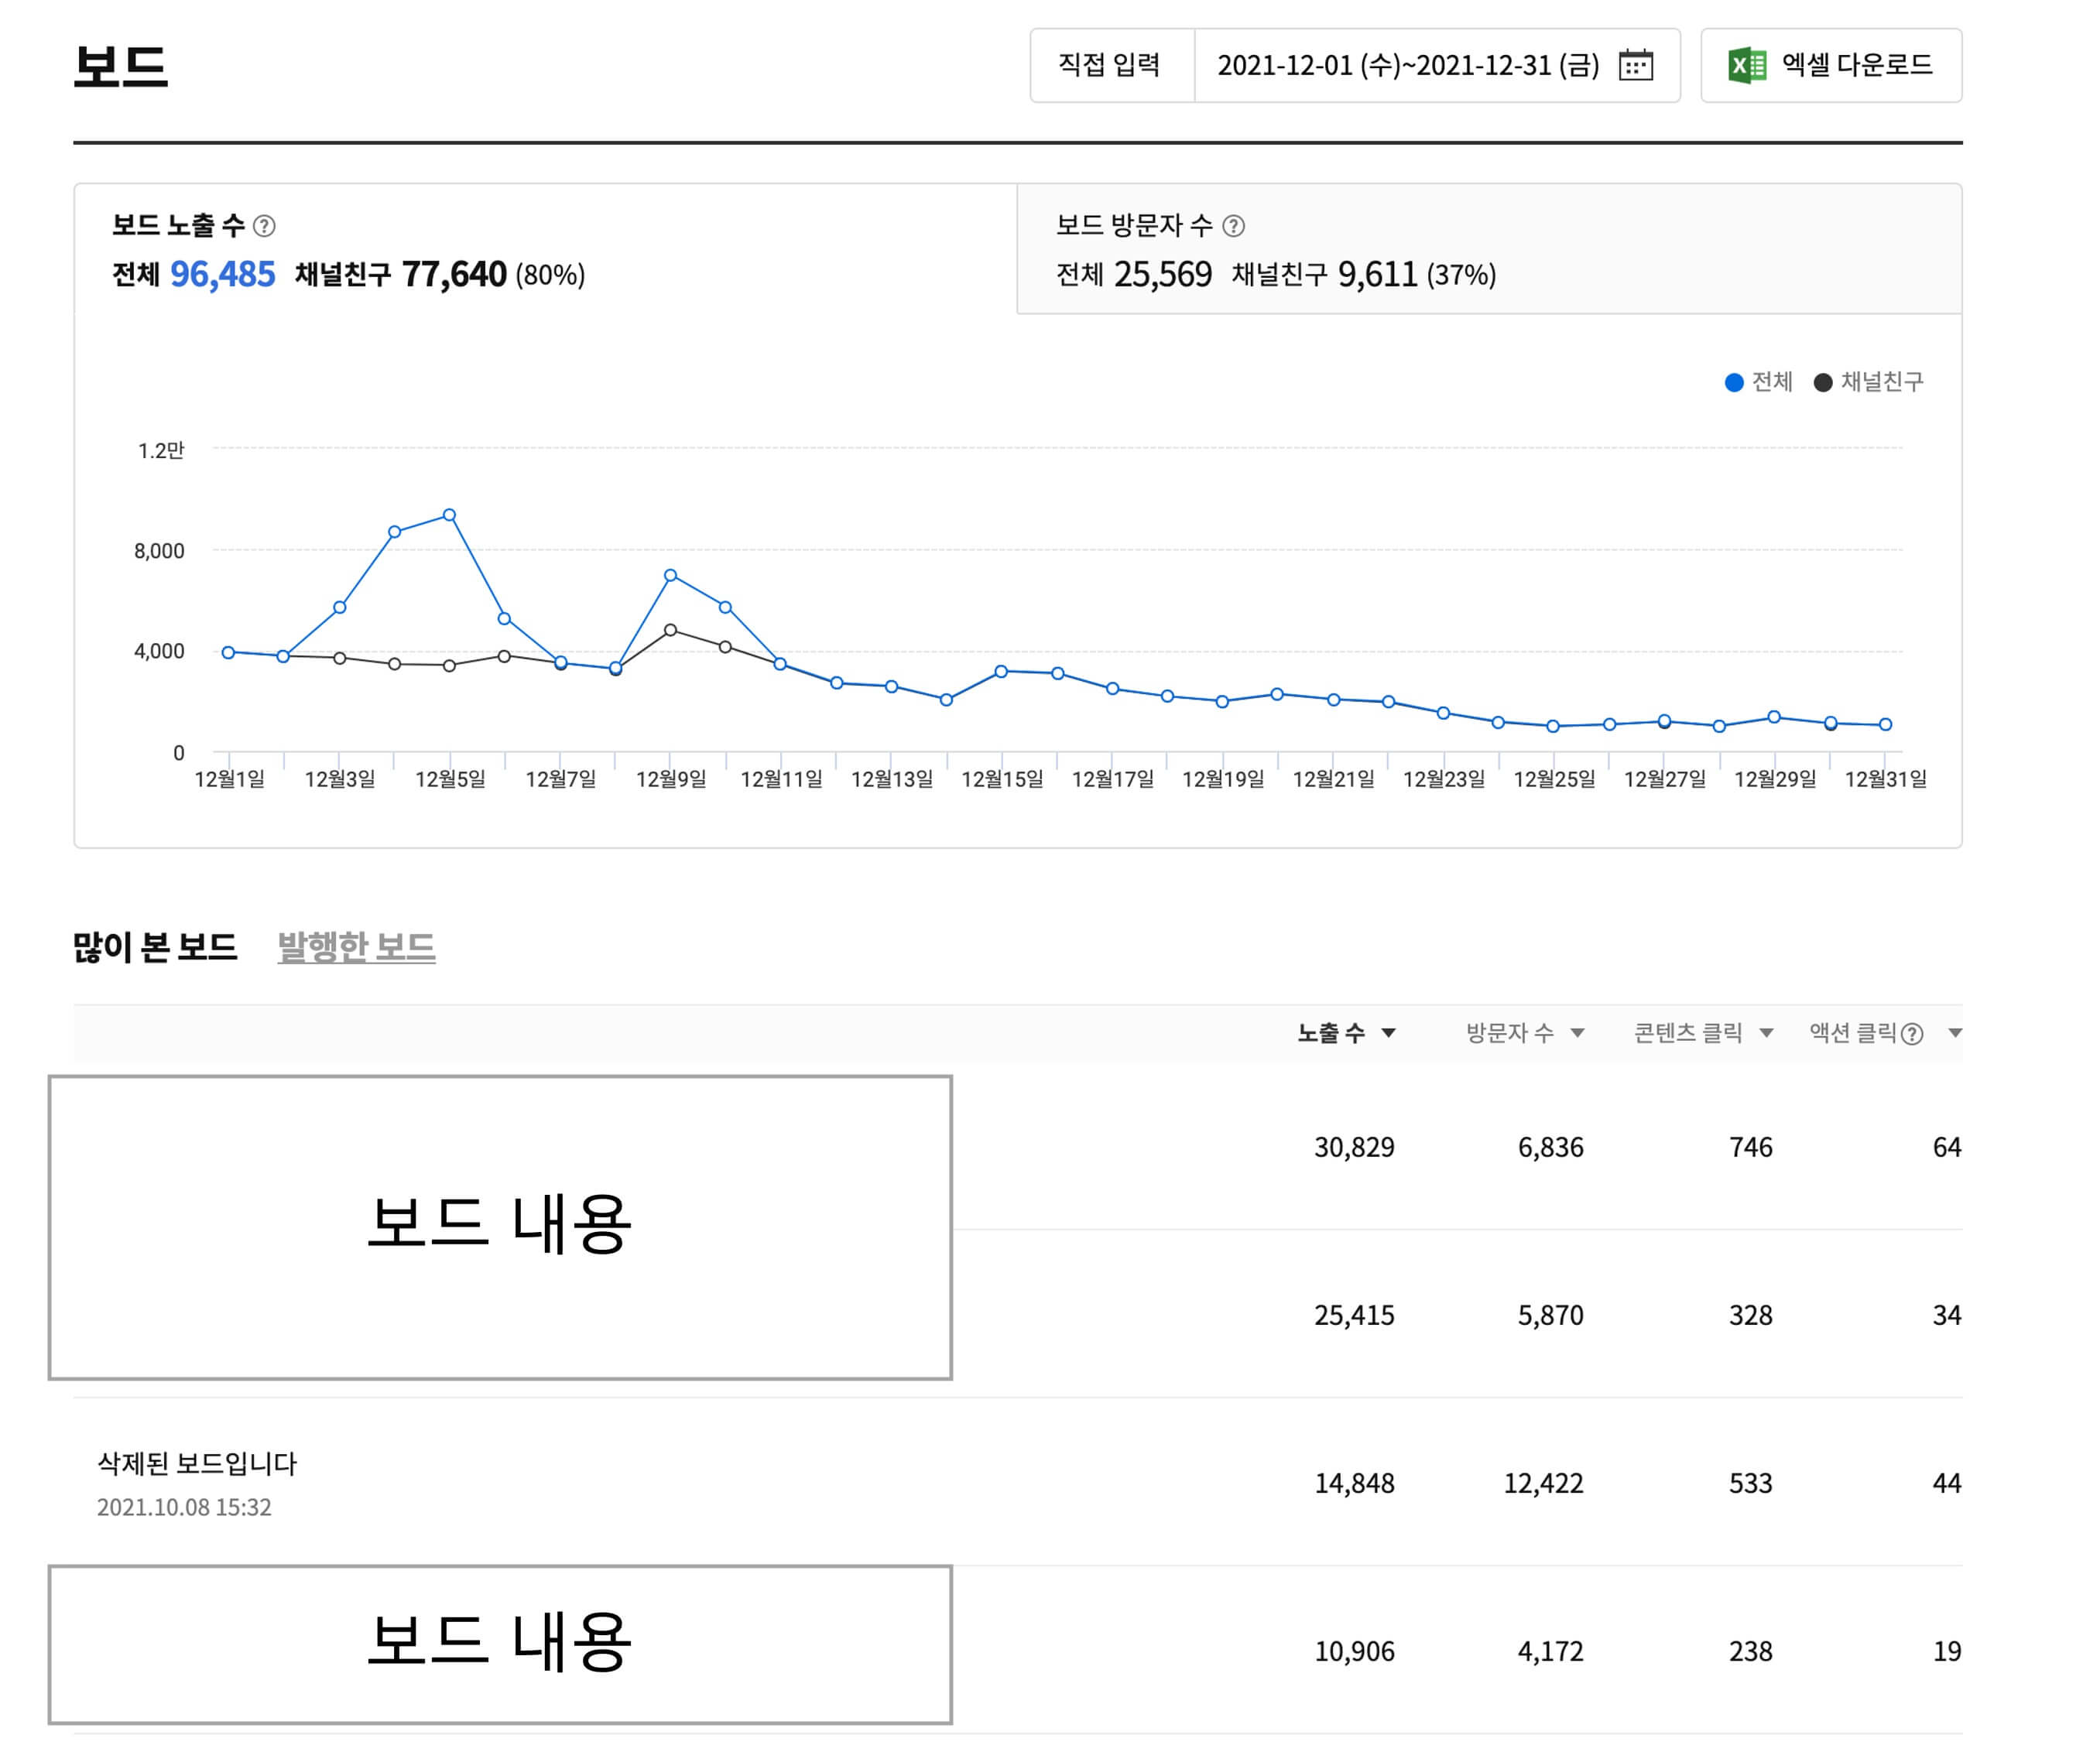Switch to 발행한 보드 tab
The height and width of the screenshot is (1752, 2100).
tap(356, 946)
